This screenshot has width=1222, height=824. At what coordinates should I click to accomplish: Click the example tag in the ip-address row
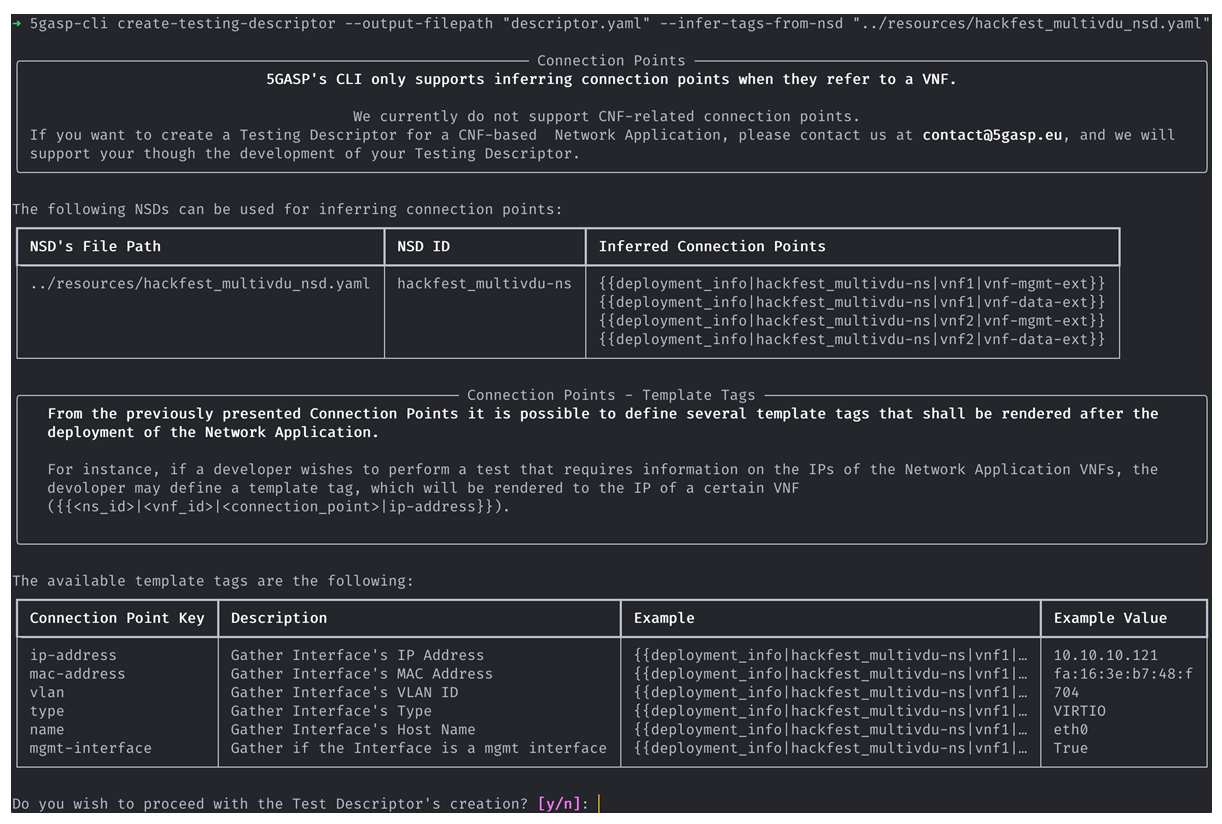831,656
